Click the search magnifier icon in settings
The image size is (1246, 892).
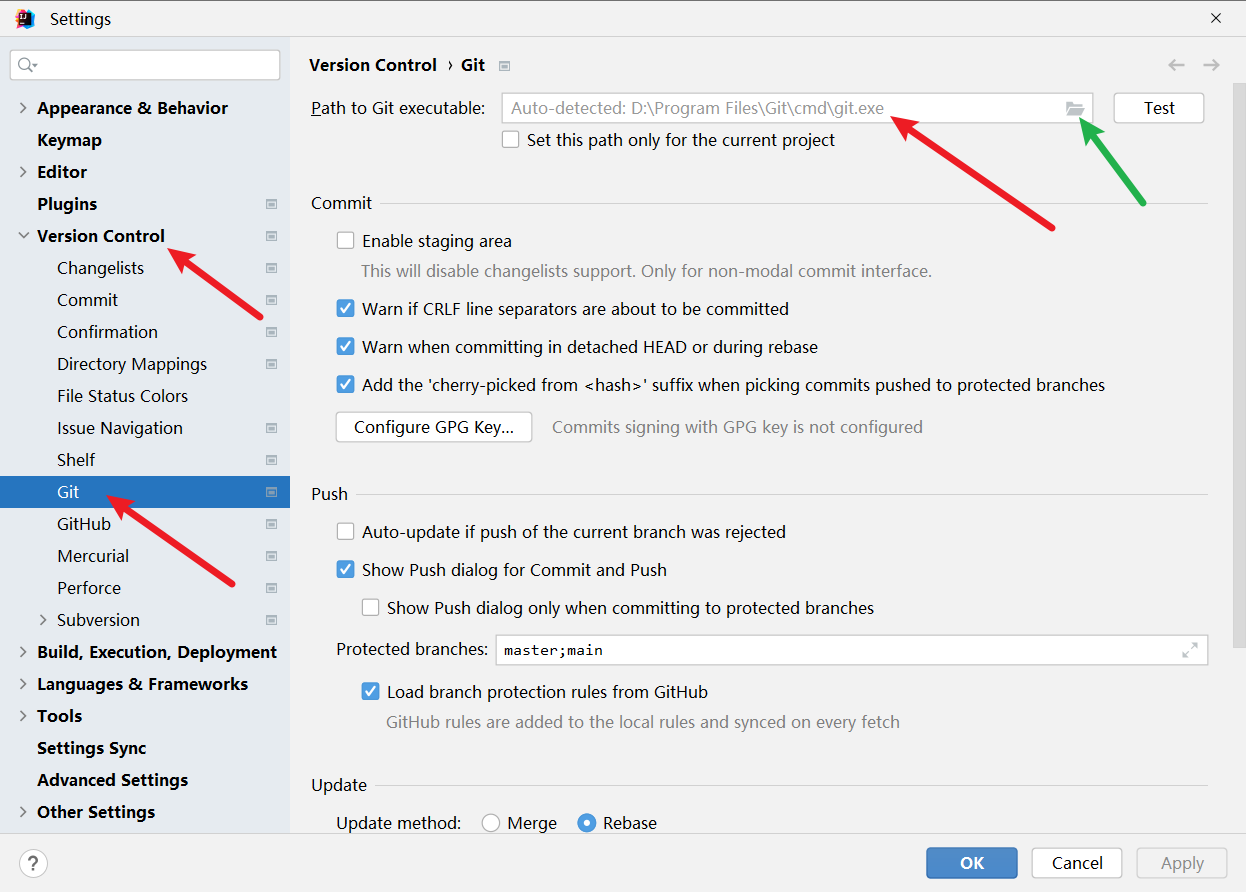pyautogui.click(x=26, y=65)
